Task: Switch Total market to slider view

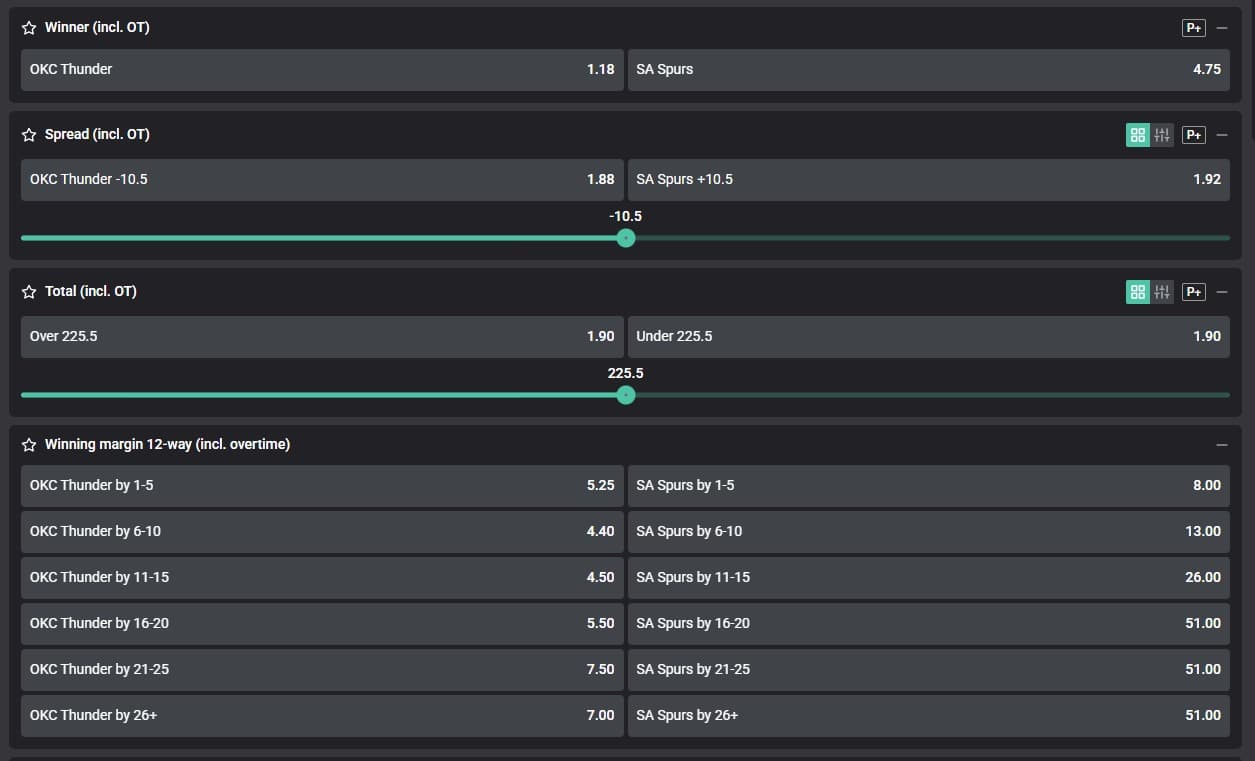Action: (1162, 292)
